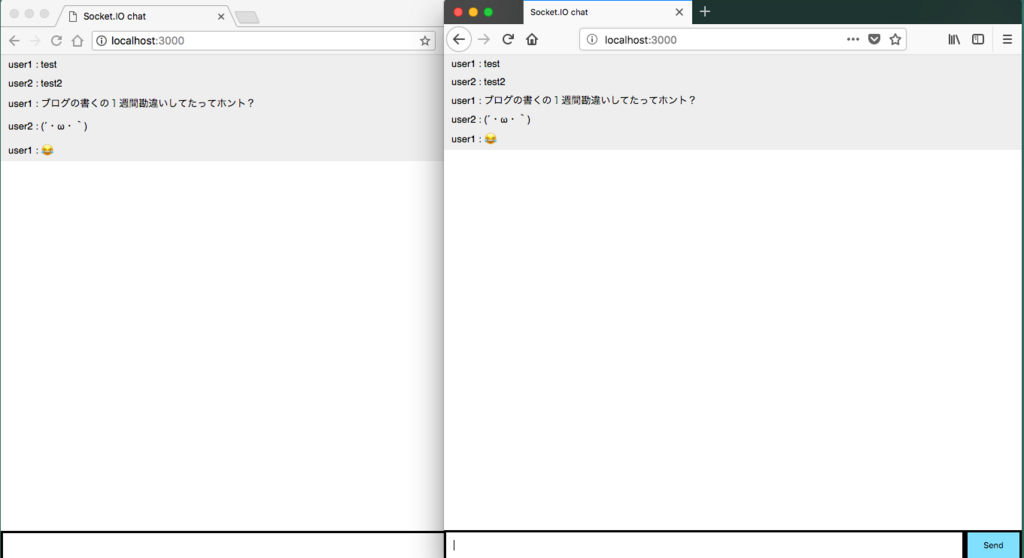Save the page to Pocket in Firefox
Viewport: 1024px width, 558px height.
[874, 39]
